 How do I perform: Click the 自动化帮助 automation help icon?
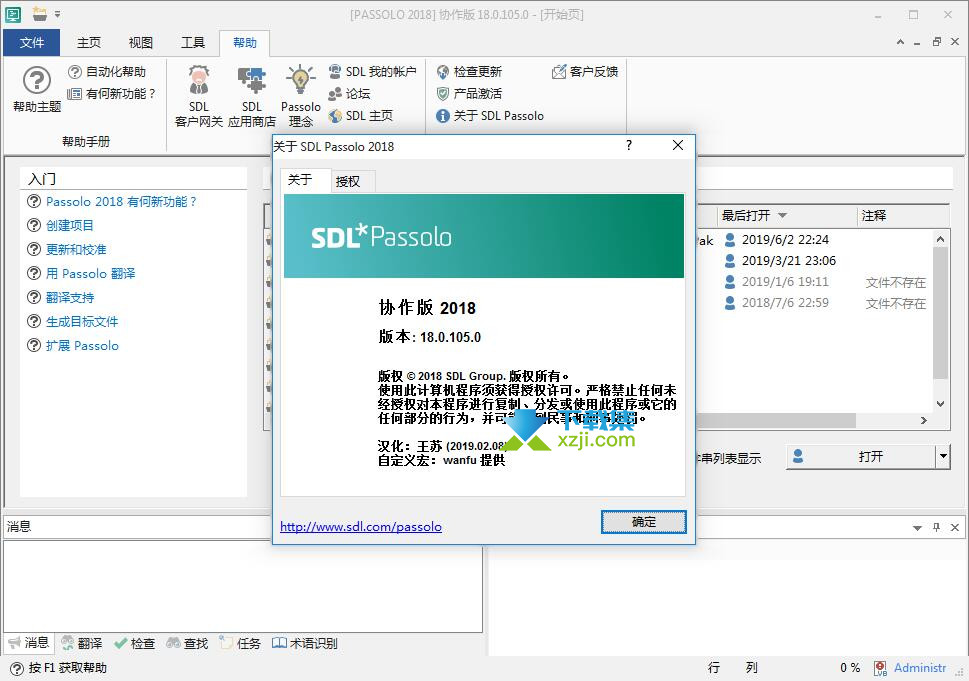click(75, 72)
